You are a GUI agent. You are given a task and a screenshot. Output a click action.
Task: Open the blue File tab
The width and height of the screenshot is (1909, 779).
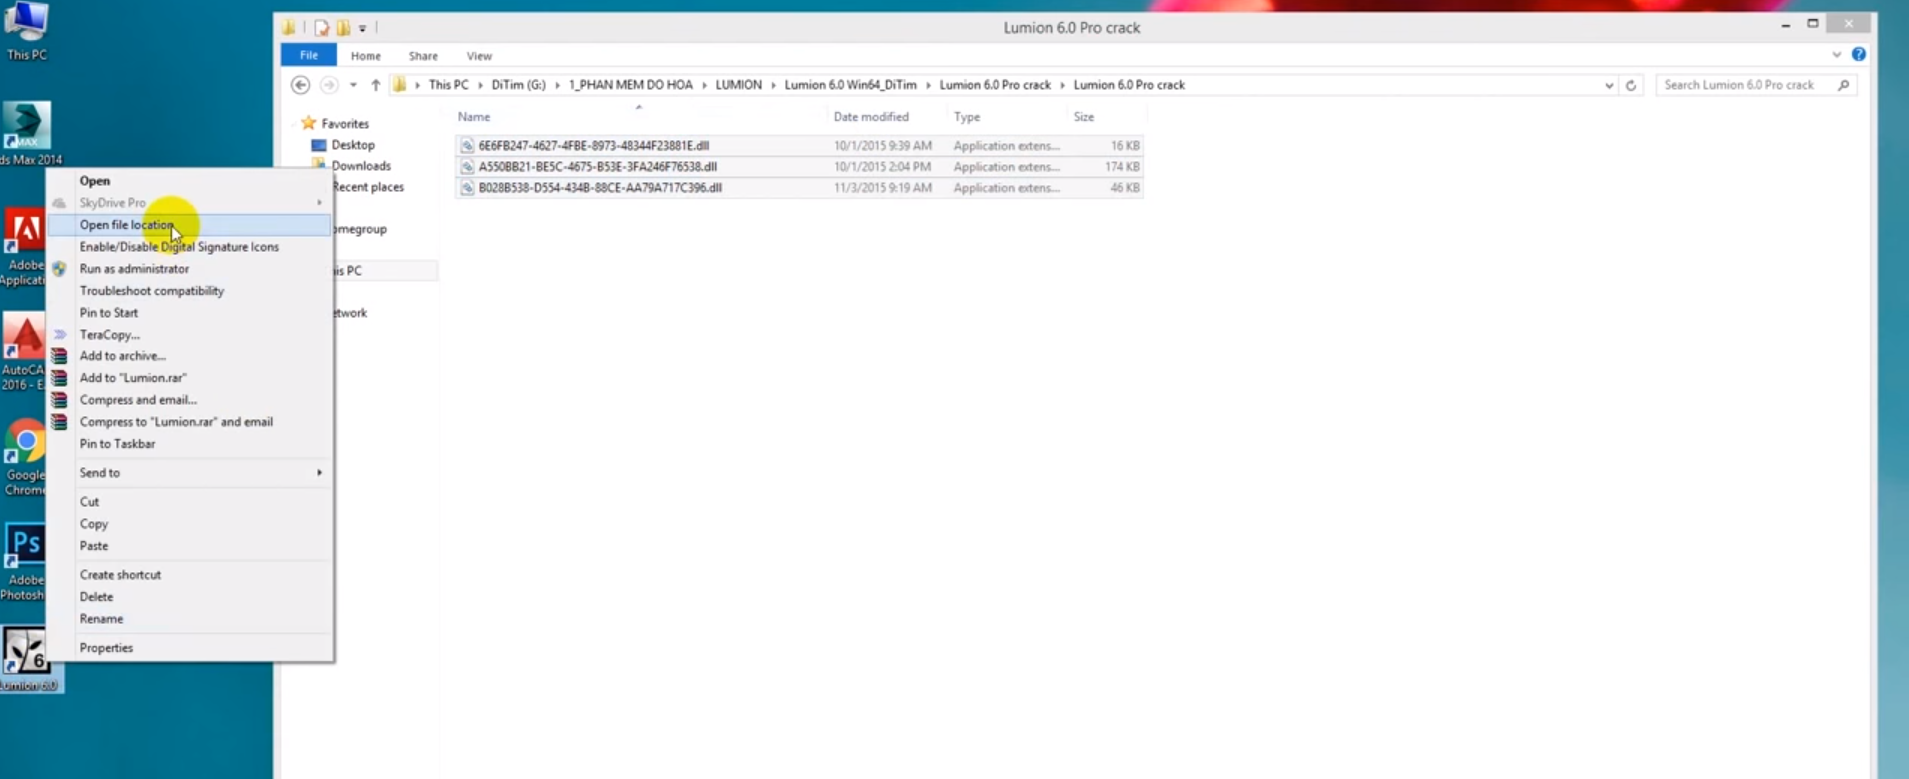point(309,55)
